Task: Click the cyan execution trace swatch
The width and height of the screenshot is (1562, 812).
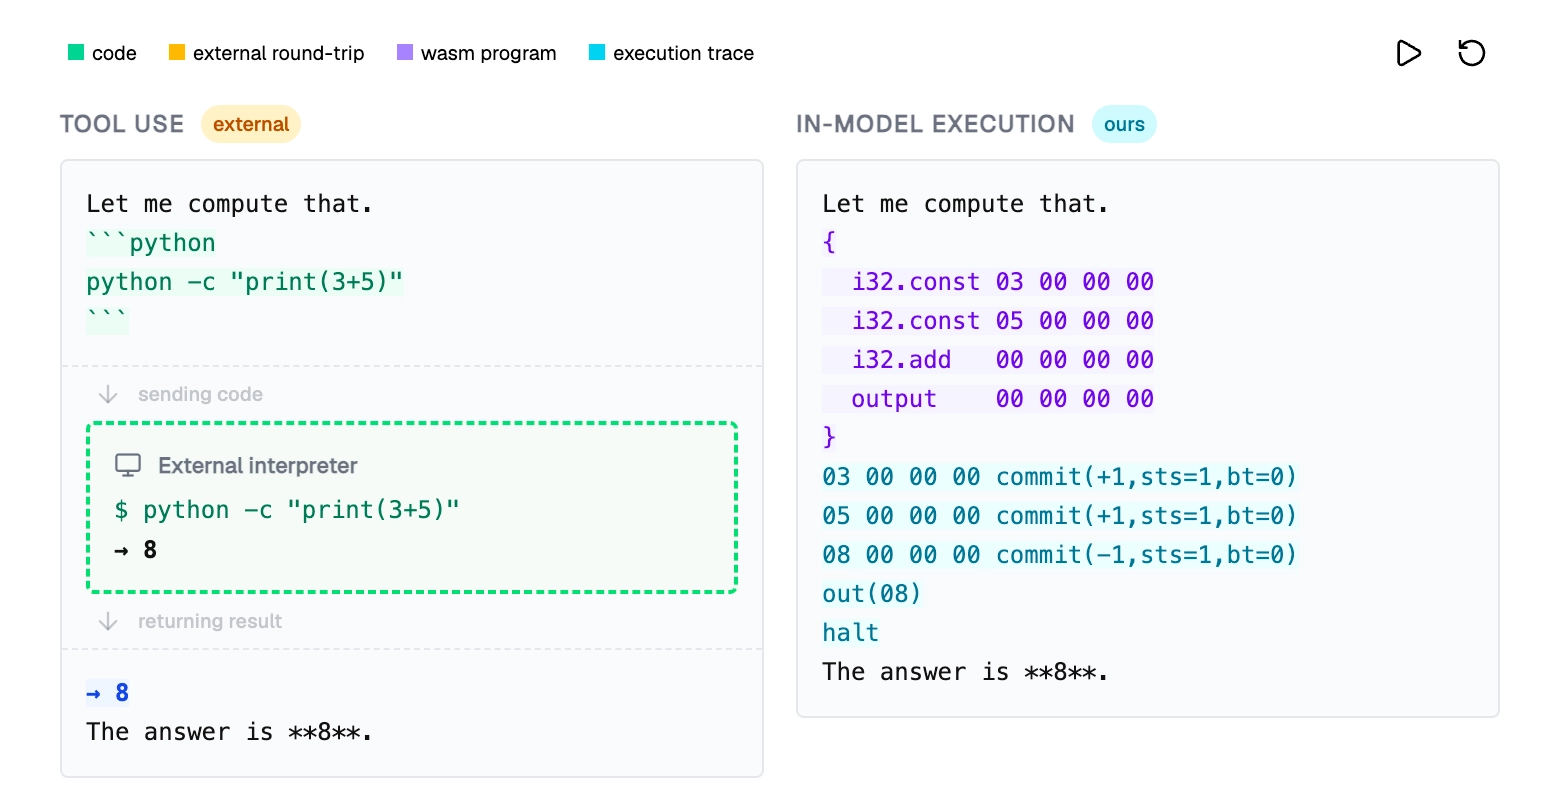Action: click(597, 53)
